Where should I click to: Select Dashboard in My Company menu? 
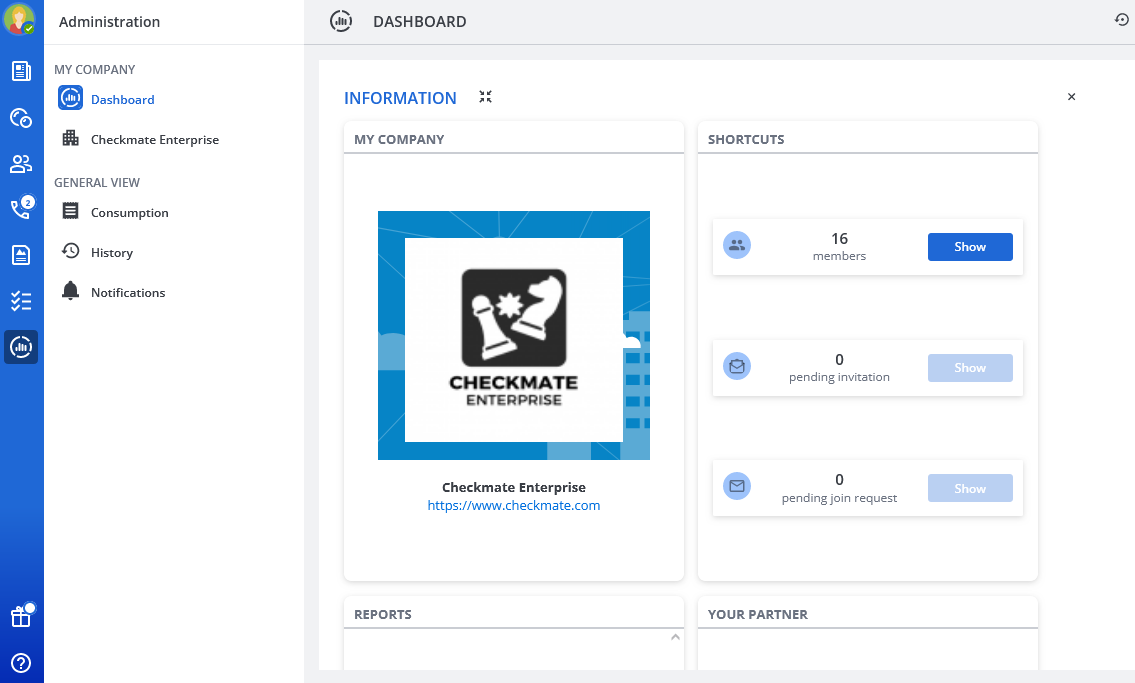[x=122, y=99]
